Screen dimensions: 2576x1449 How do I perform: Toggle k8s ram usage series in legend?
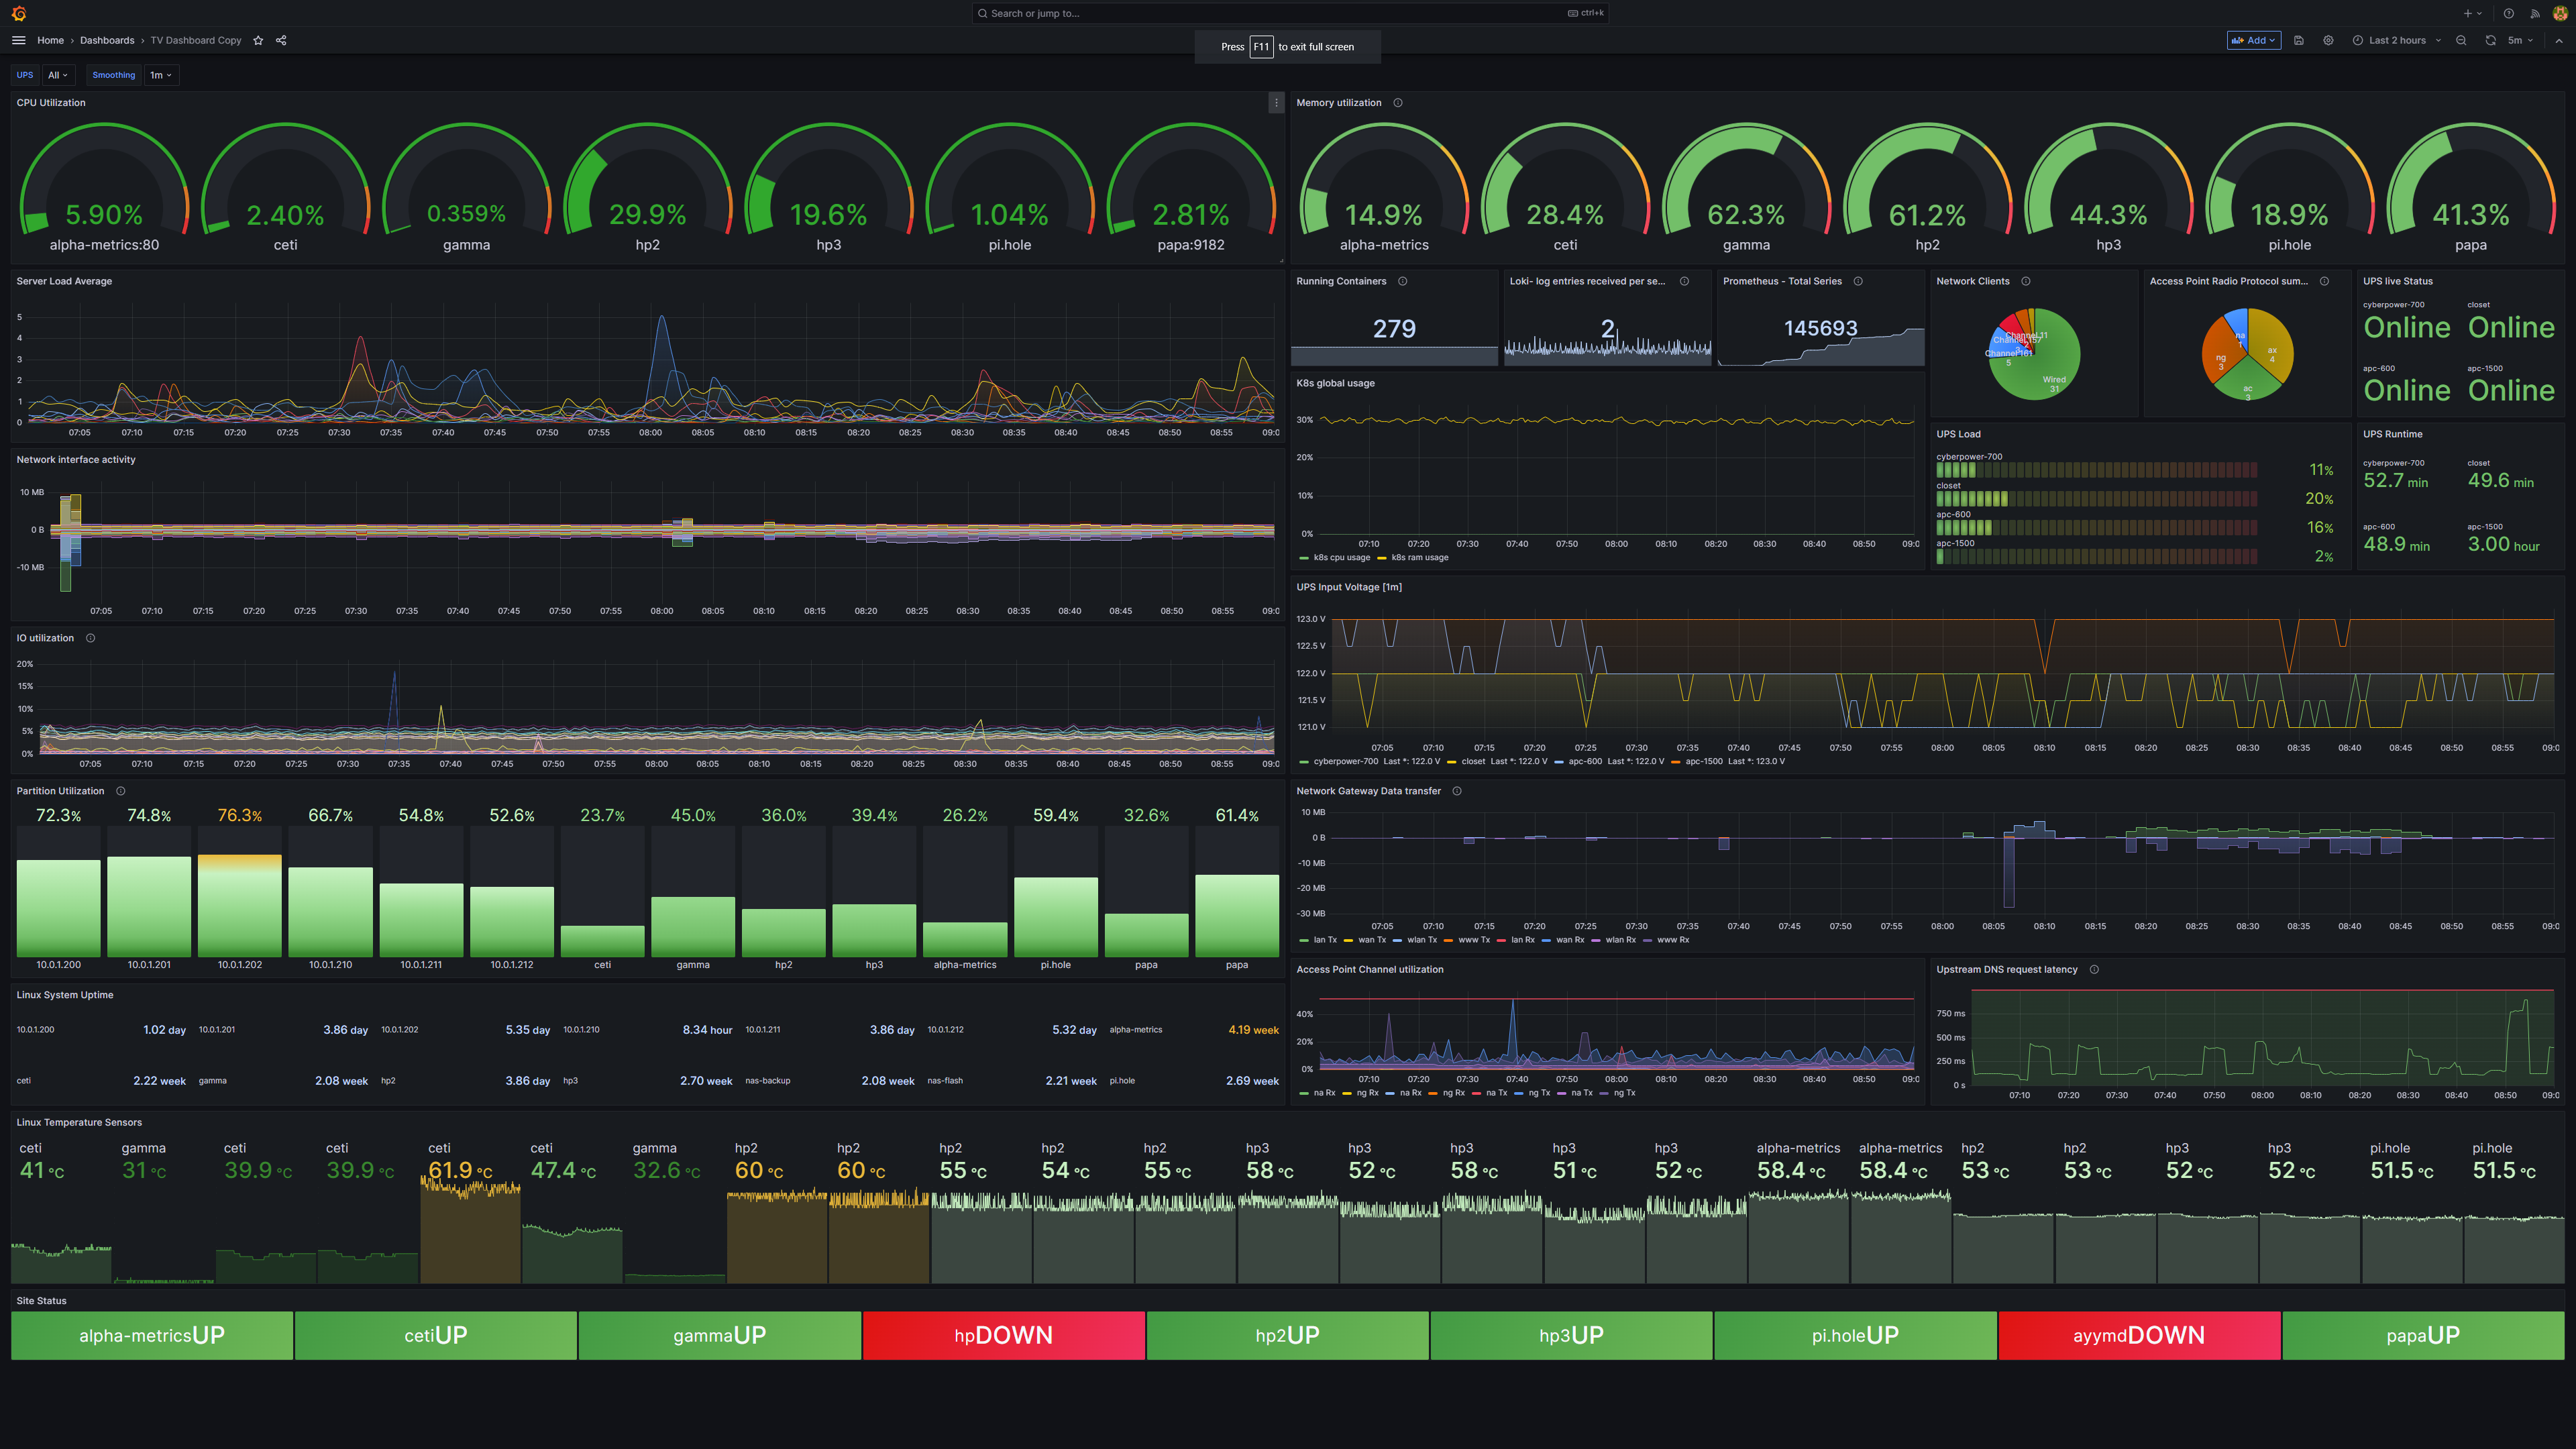click(x=1420, y=558)
